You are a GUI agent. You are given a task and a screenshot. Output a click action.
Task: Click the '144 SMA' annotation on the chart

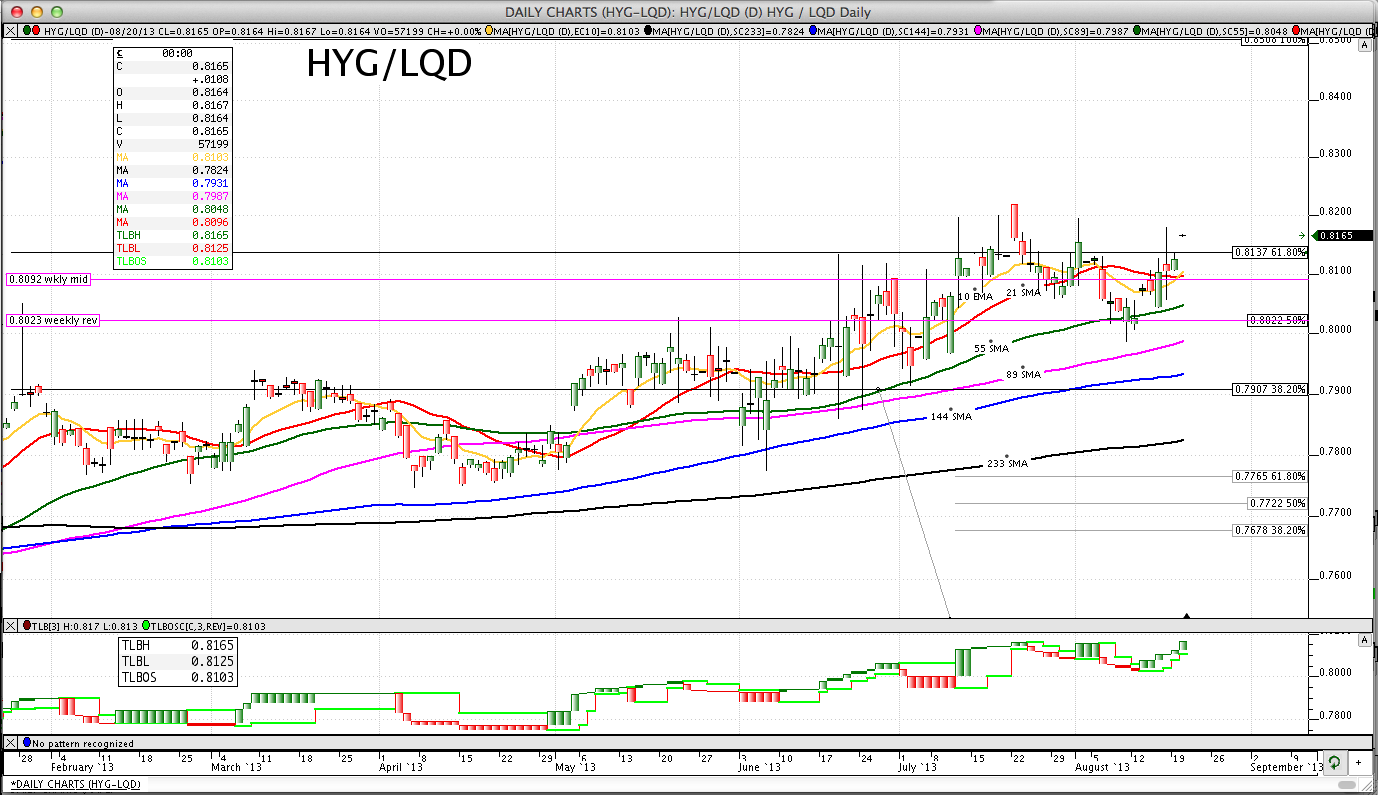951,416
